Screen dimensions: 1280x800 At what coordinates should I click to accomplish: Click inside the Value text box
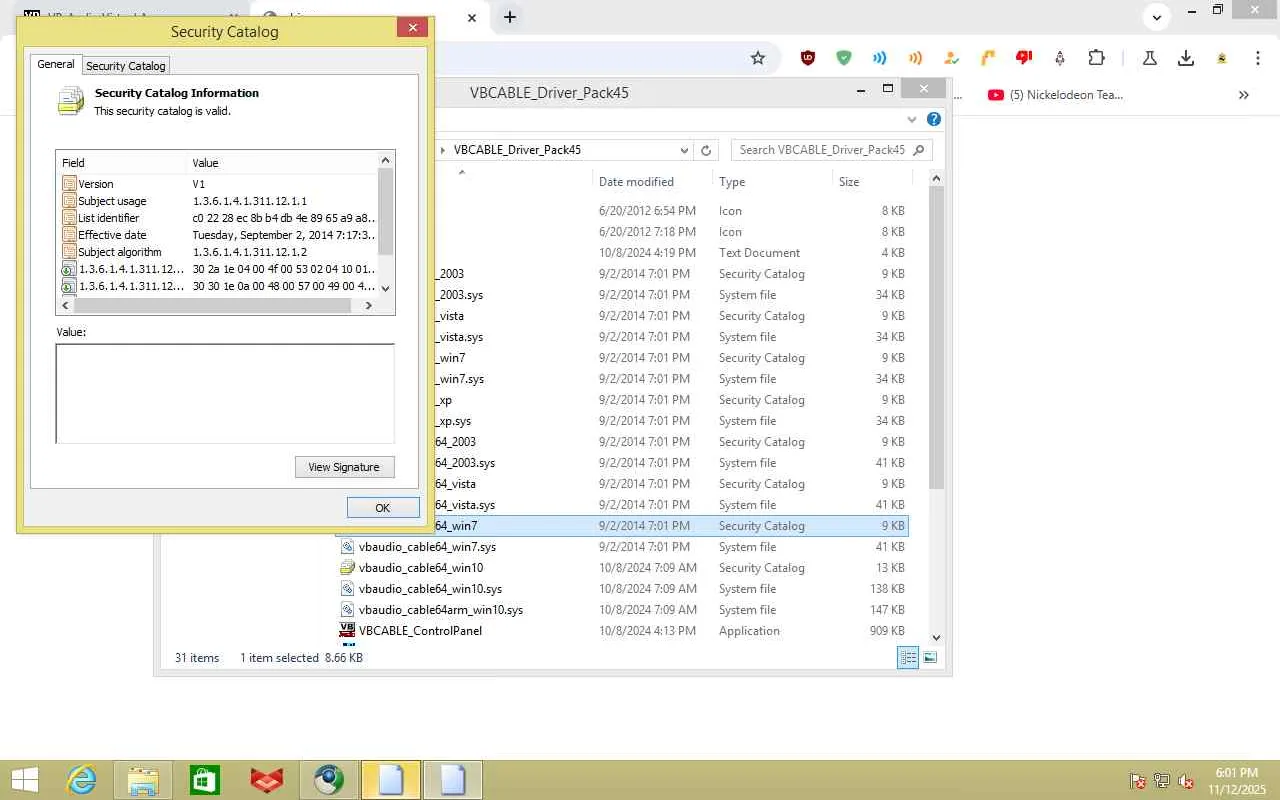[225, 393]
